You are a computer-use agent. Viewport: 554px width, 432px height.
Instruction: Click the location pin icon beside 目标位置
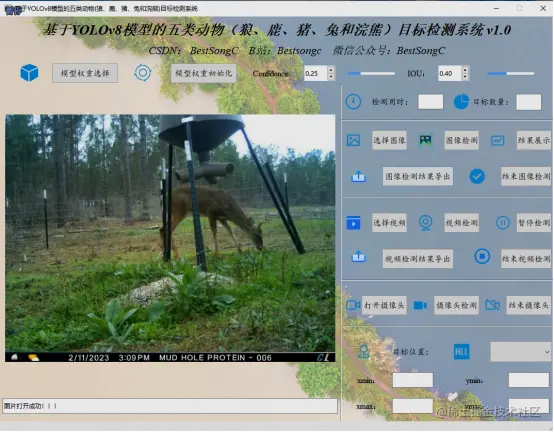[364, 351]
